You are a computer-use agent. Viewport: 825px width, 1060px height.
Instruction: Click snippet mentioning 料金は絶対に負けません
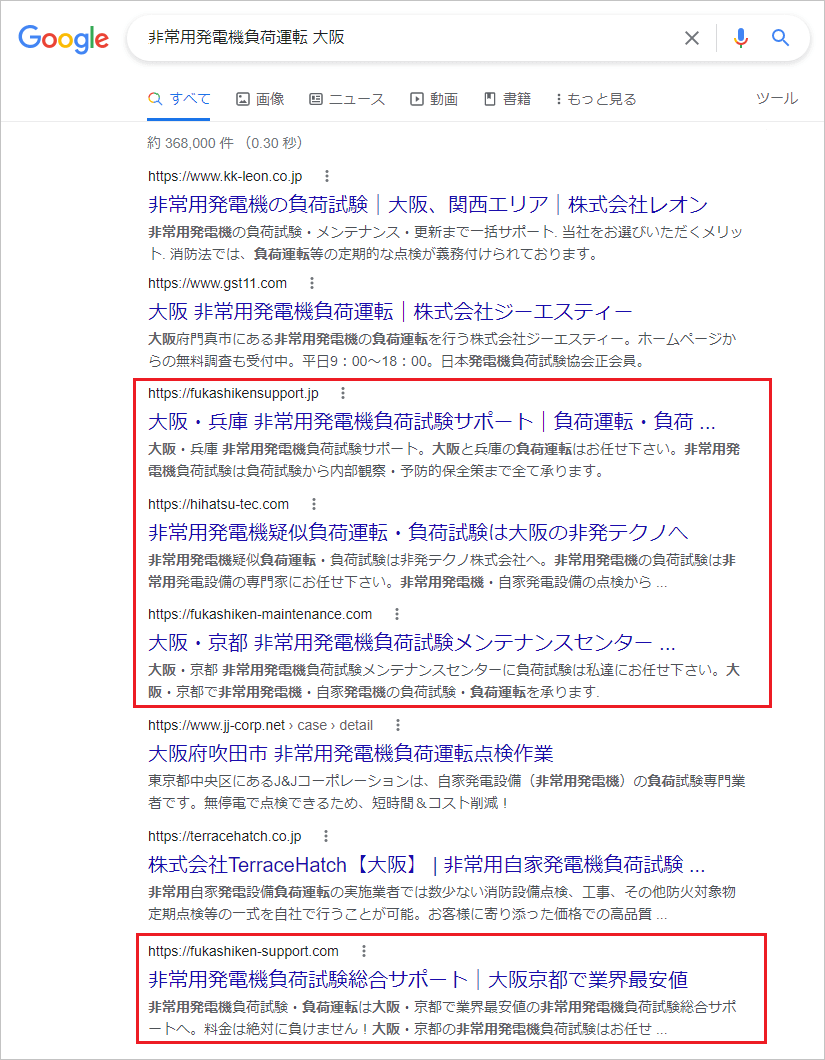[442, 1018]
